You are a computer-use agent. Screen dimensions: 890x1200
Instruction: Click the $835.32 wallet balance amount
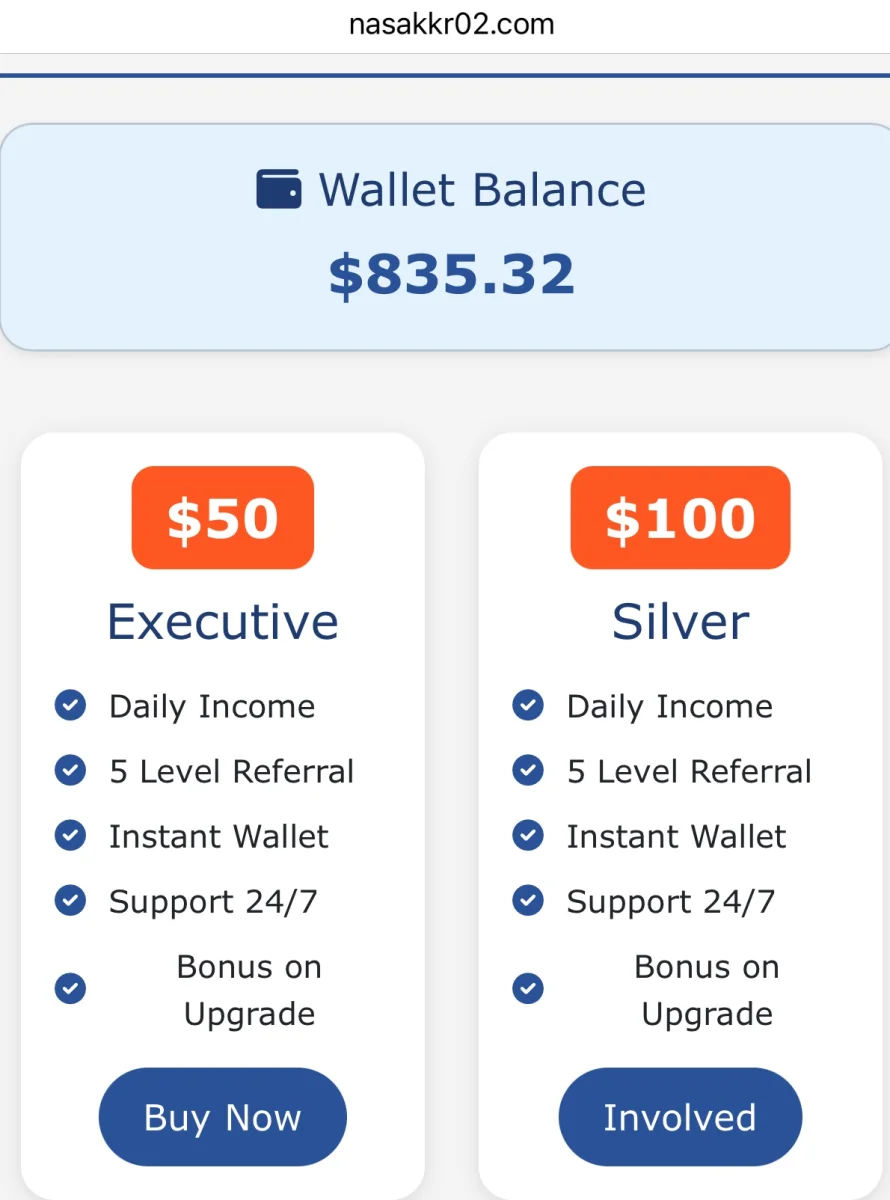[x=452, y=275]
